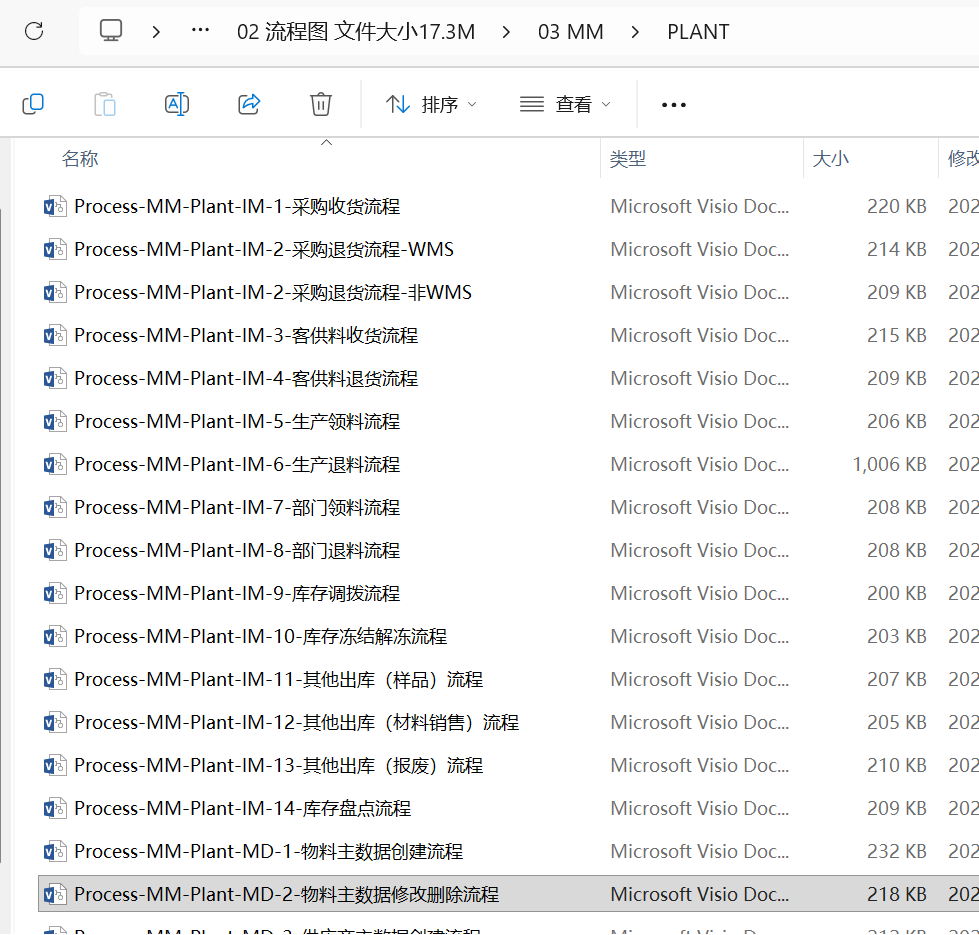Open the 查看 view dropdown

565,104
